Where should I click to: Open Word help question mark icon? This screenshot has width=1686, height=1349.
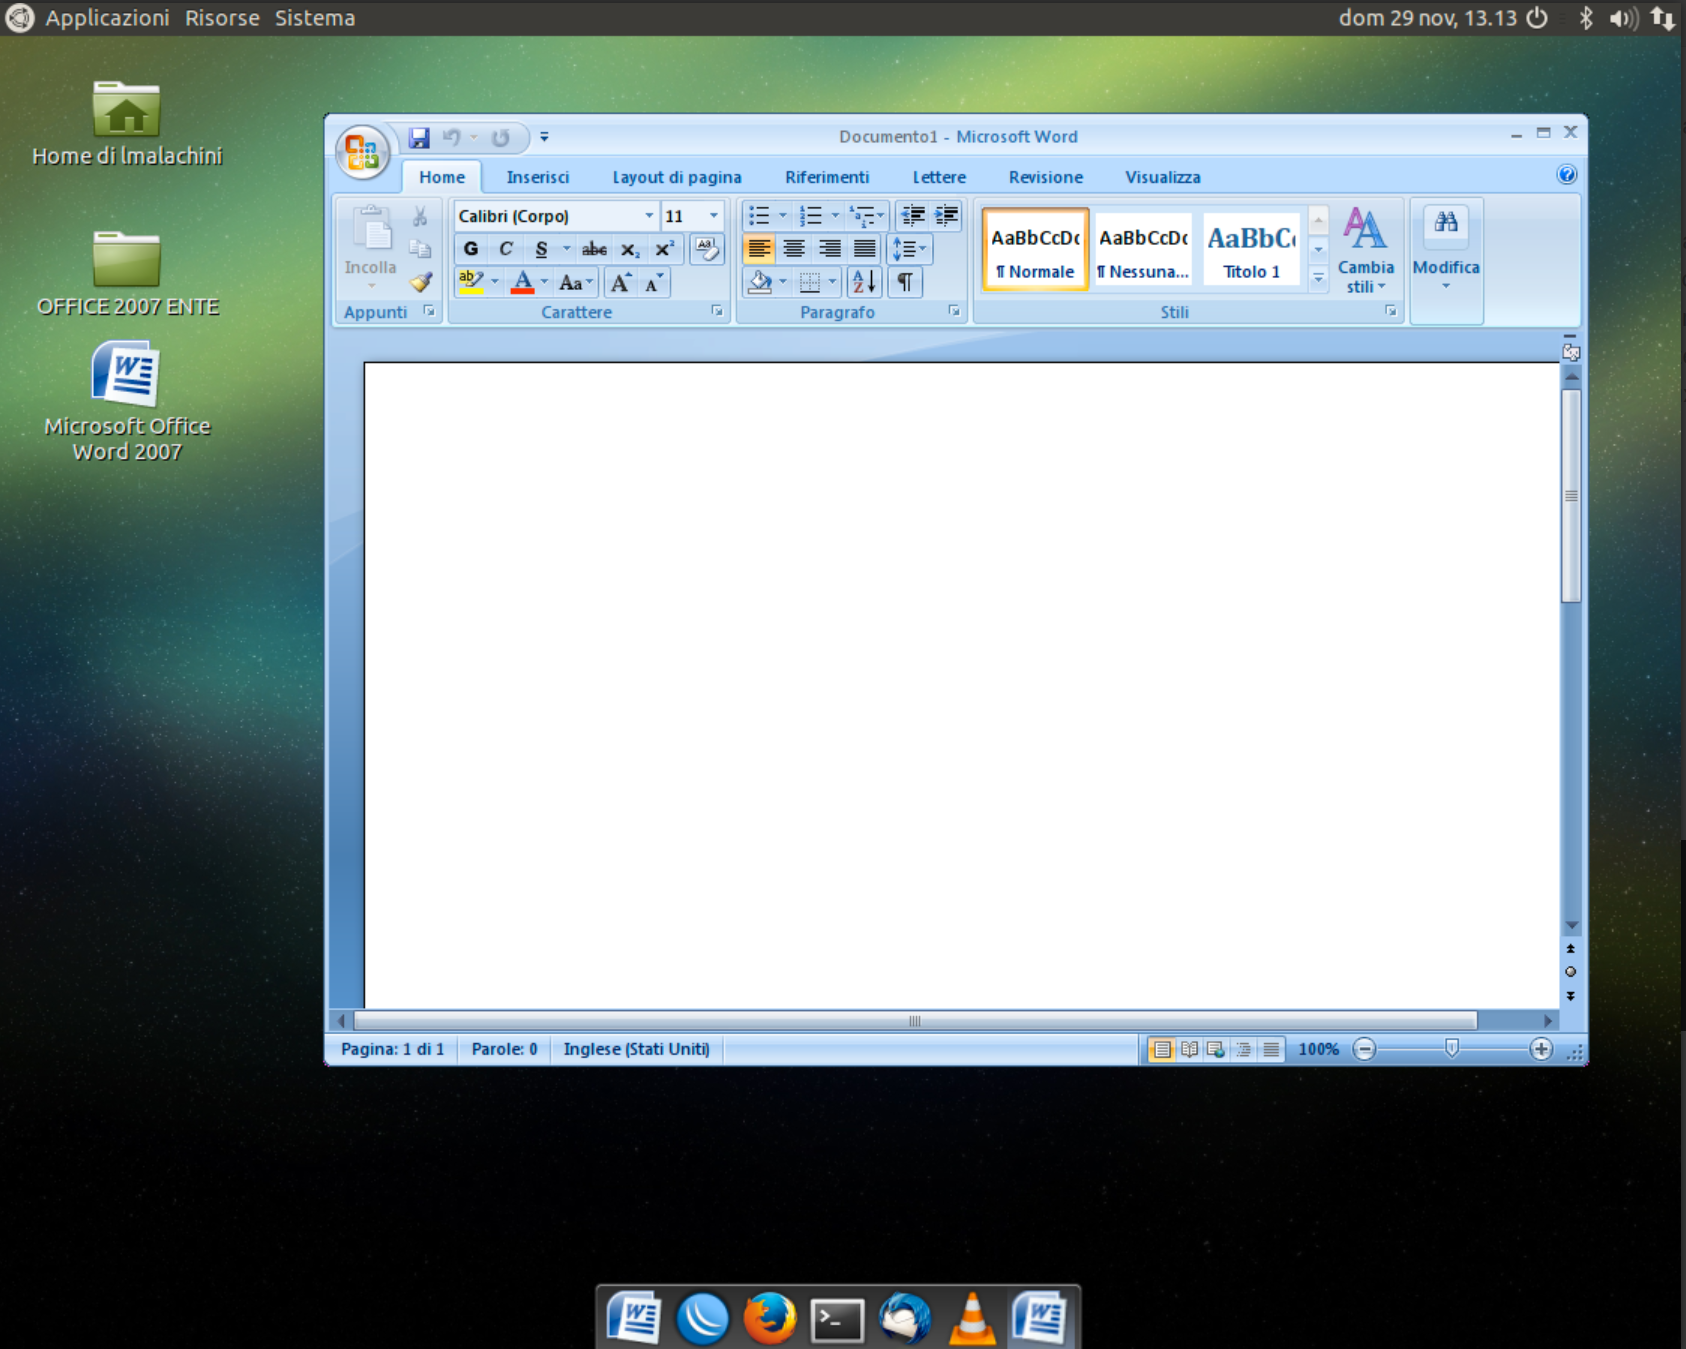click(x=1567, y=175)
